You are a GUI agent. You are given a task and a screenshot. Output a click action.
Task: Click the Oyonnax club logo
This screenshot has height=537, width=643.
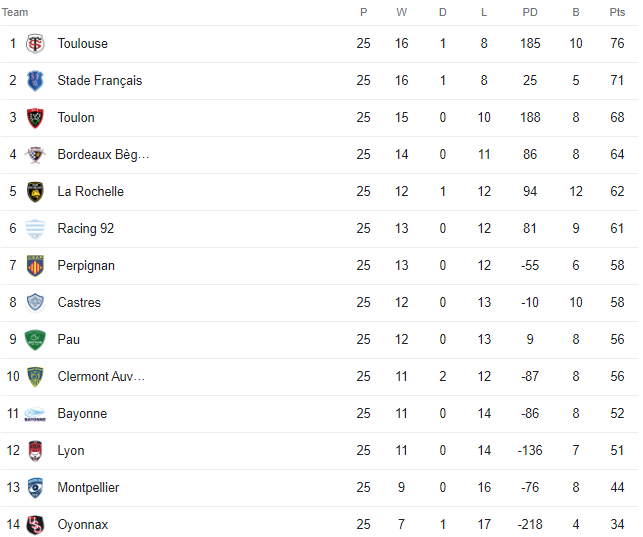[35, 525]
